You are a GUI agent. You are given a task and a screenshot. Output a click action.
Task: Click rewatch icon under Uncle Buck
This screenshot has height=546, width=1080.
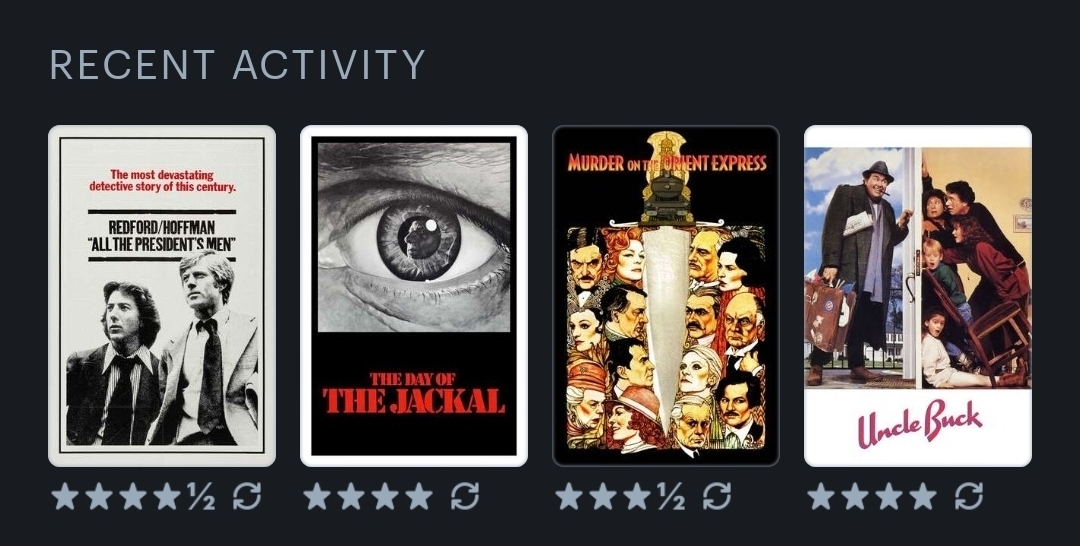point(968,496)
